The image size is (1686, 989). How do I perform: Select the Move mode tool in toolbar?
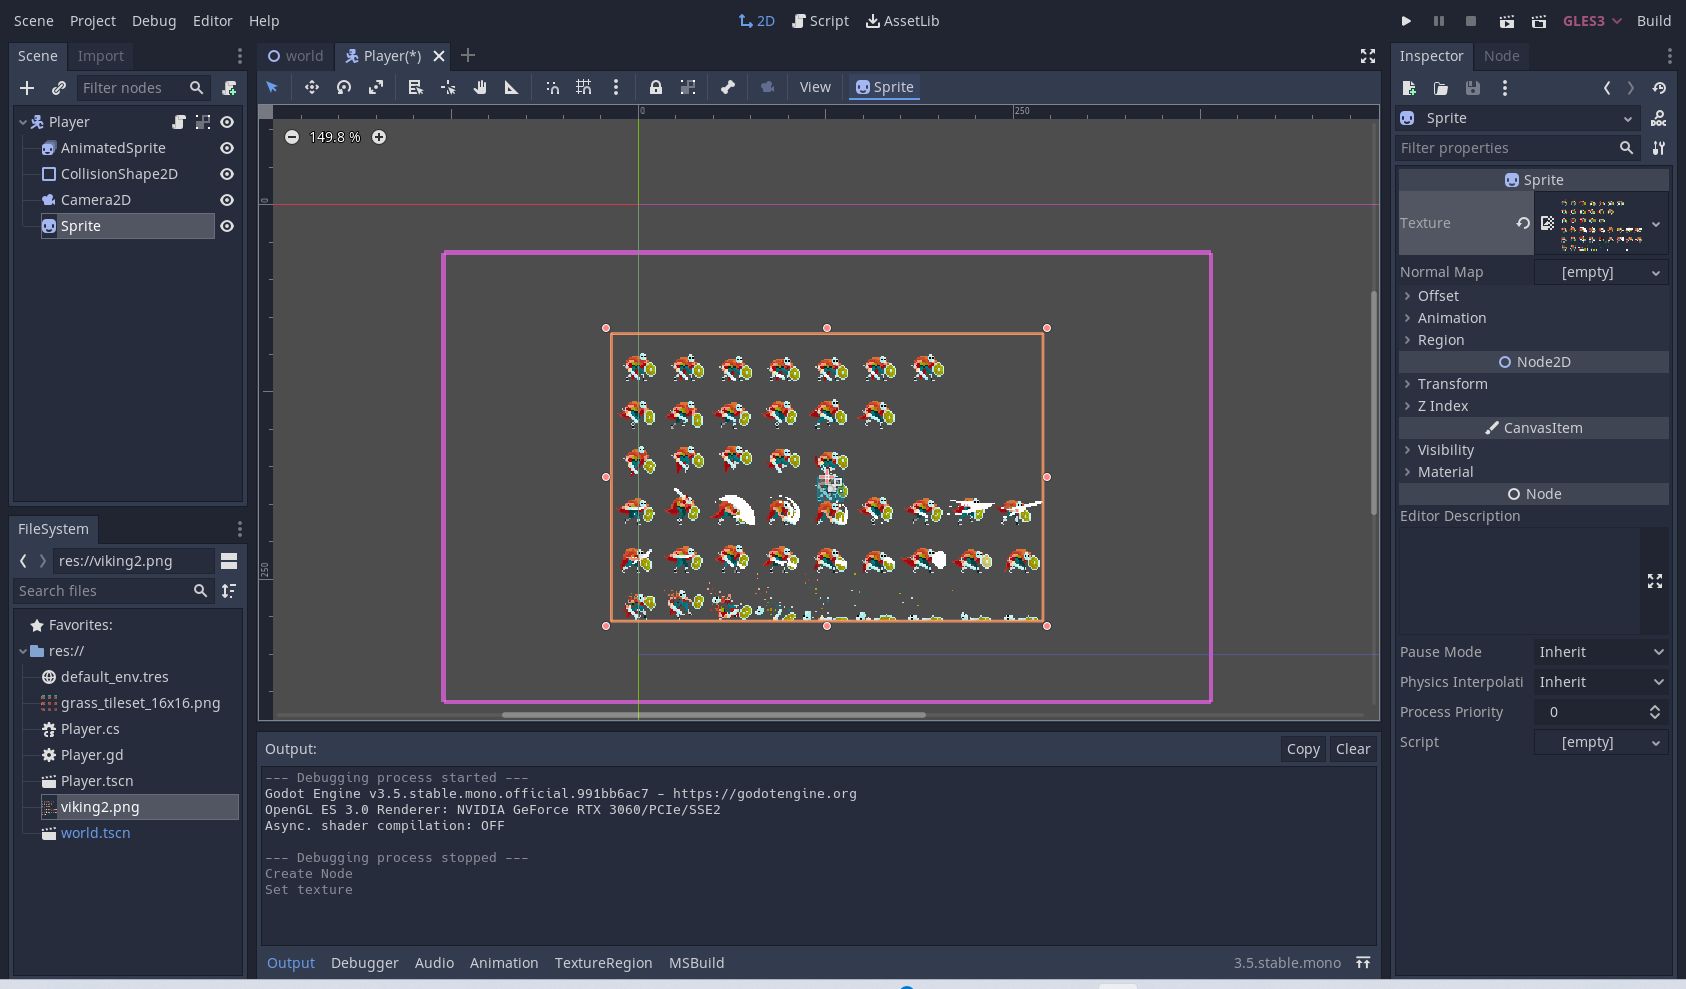click(312, 87)
